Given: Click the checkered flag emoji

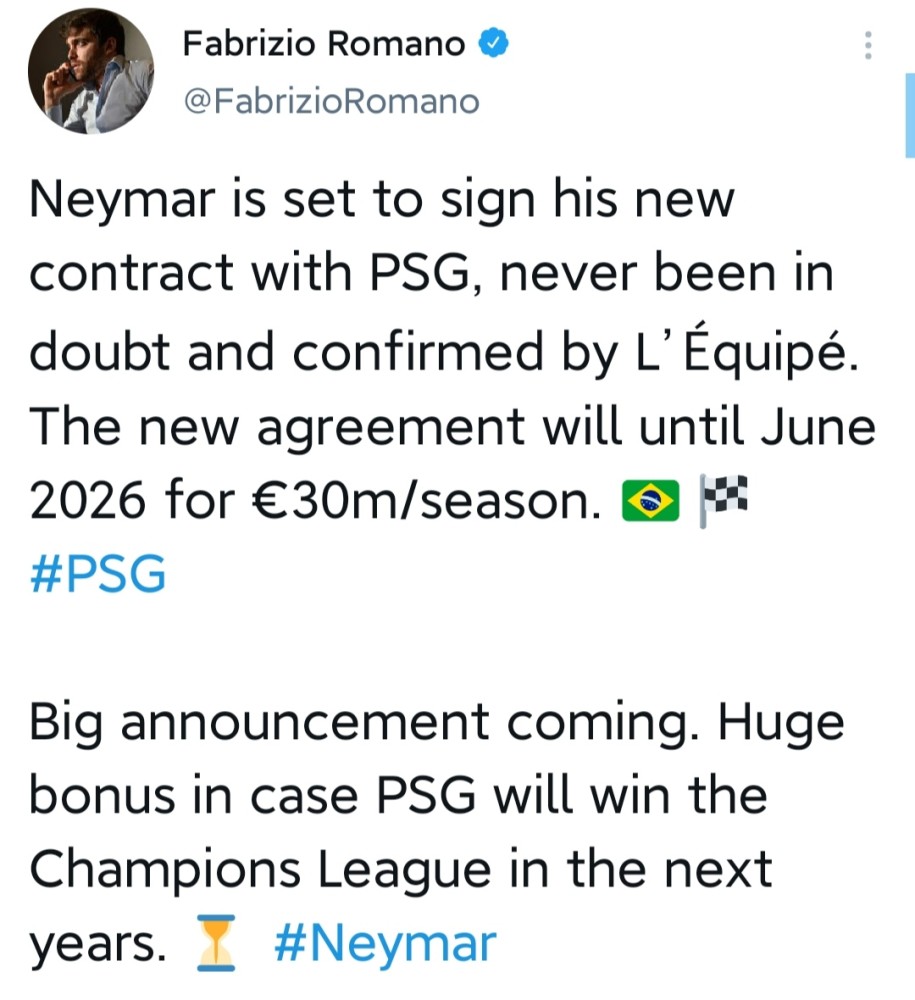Looking at the screenshot, I should pos(723,501).
